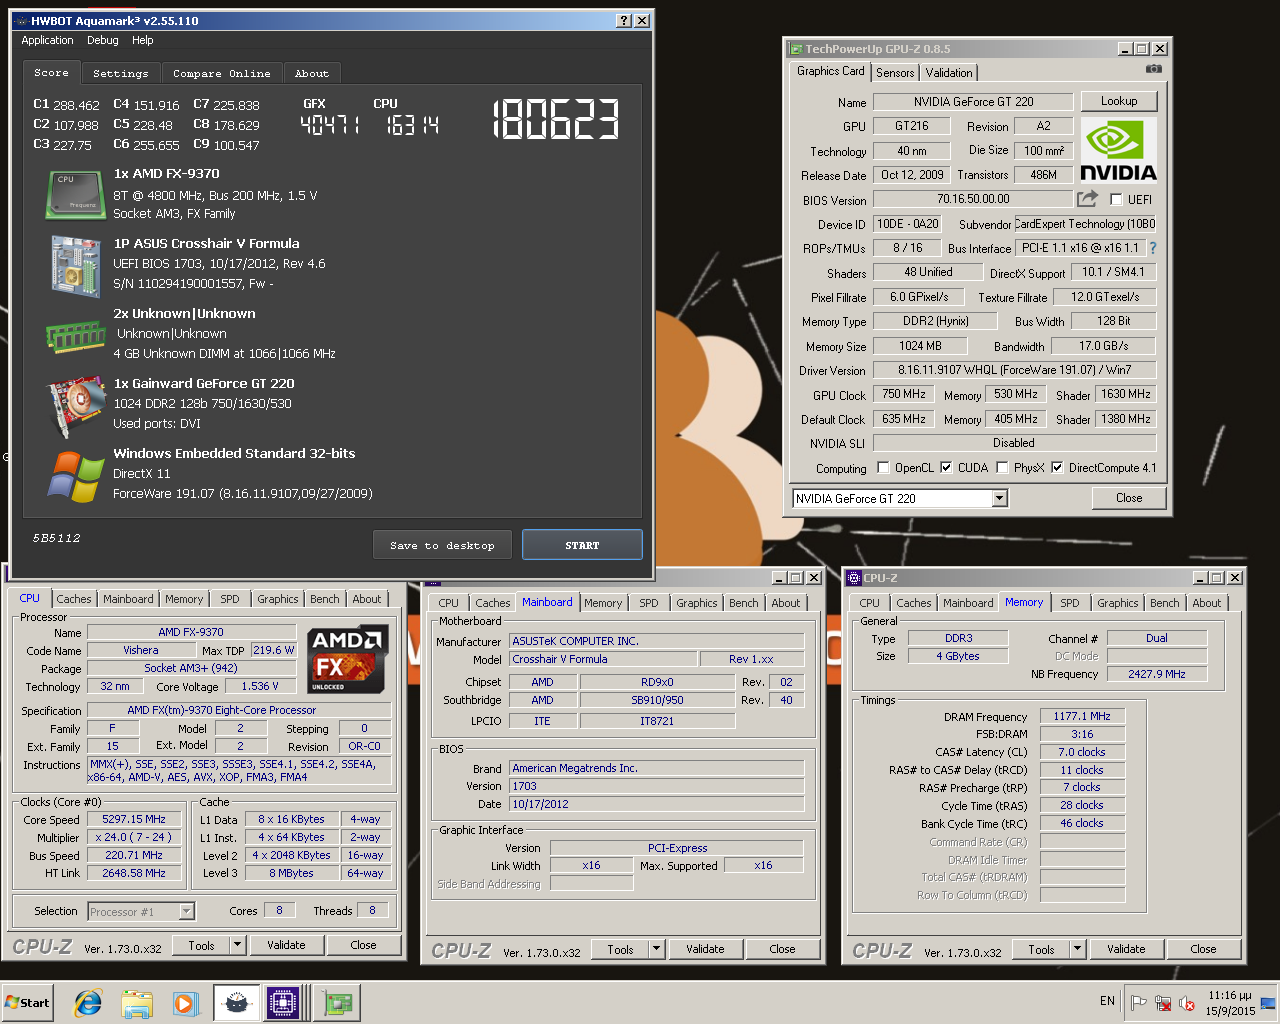Click the Driver Version field in GPU-Z
1280x1024 pixels.
tap(1014, 370)
